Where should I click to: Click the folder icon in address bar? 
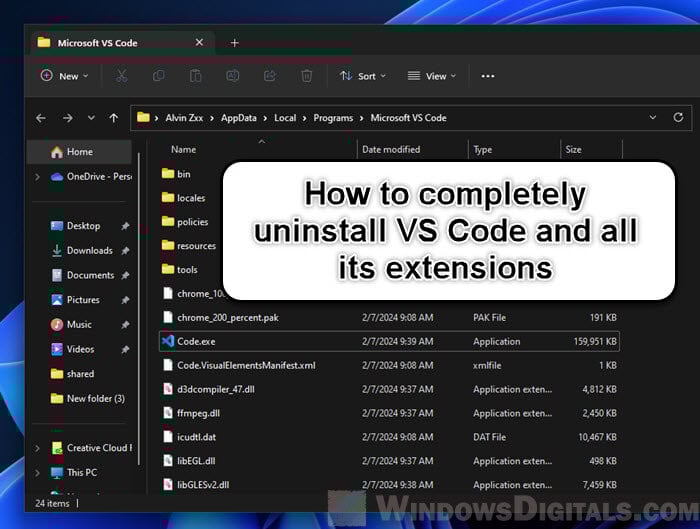(x=143, y=117)
